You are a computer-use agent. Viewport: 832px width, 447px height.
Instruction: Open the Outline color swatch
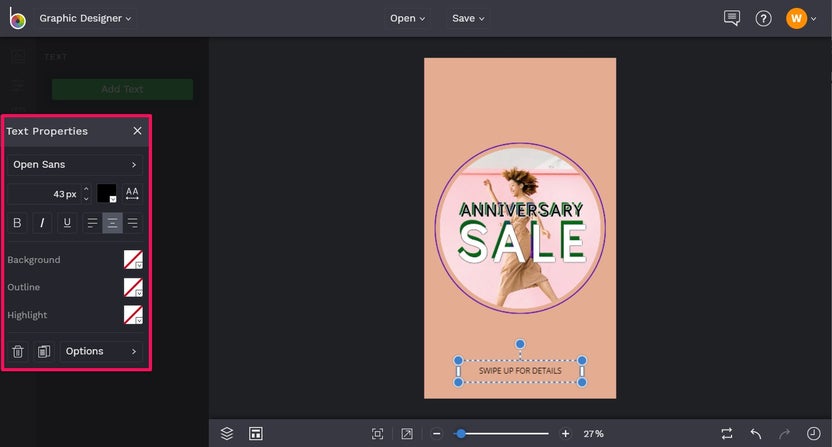point(133,287)
